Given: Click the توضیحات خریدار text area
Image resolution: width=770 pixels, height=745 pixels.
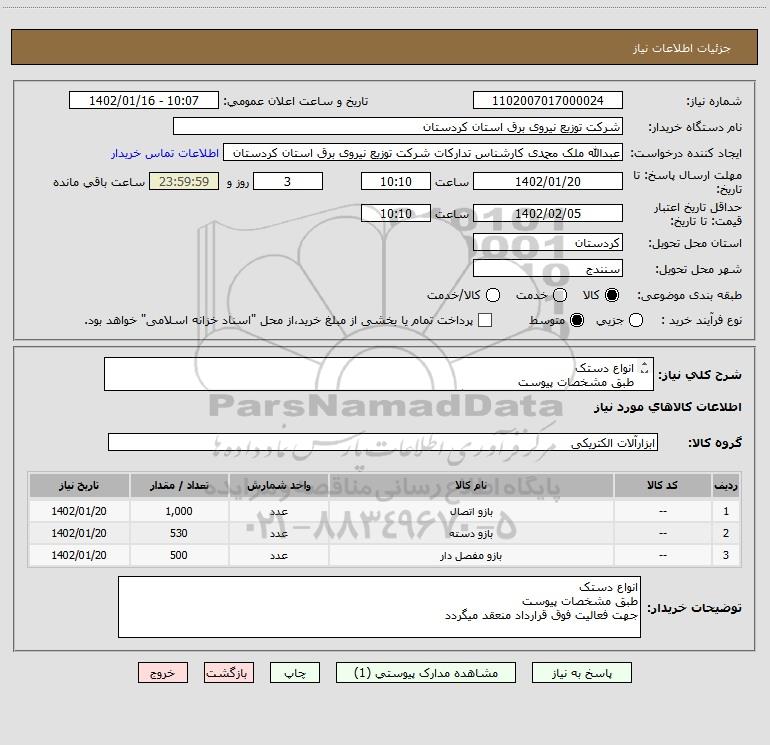Looking at the screenshot, I should 379,607.
